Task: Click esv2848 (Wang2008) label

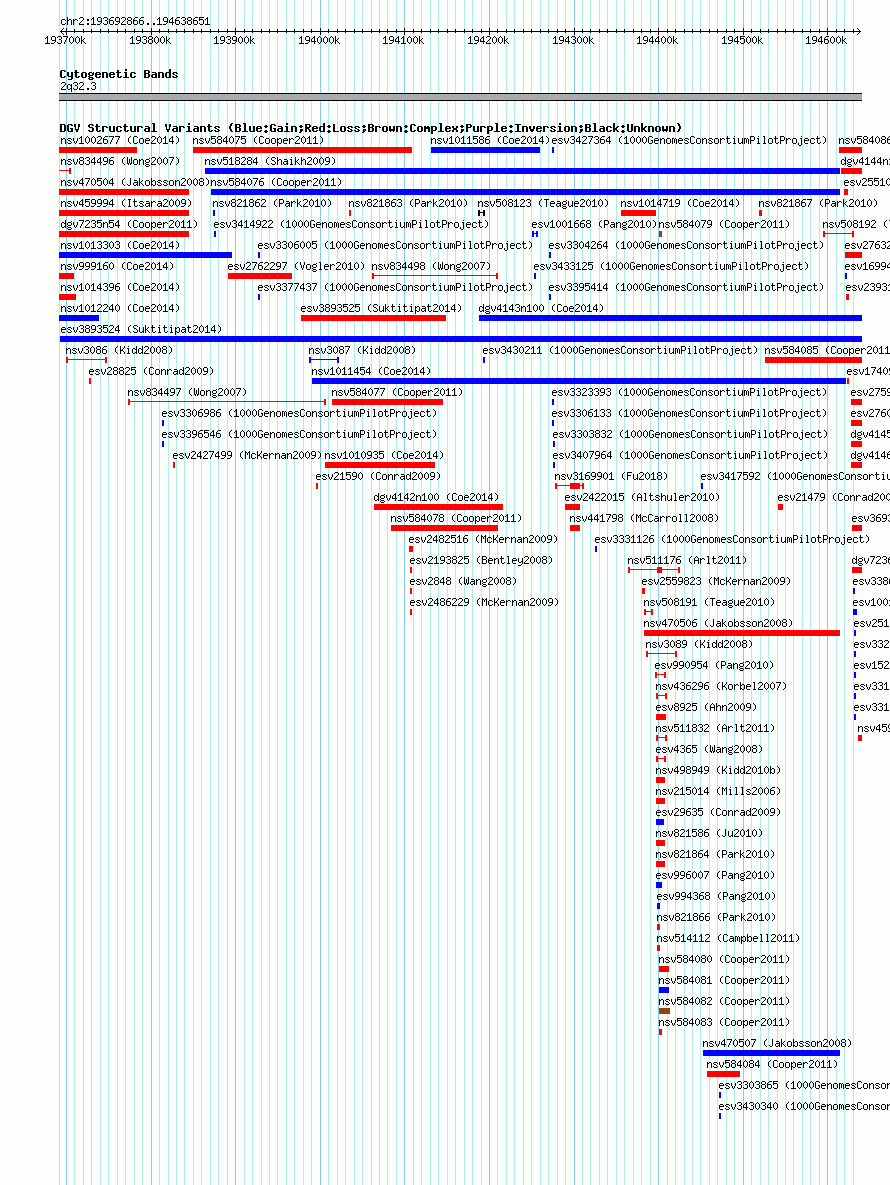Action: pyautogui.click(x=463, y=581)
